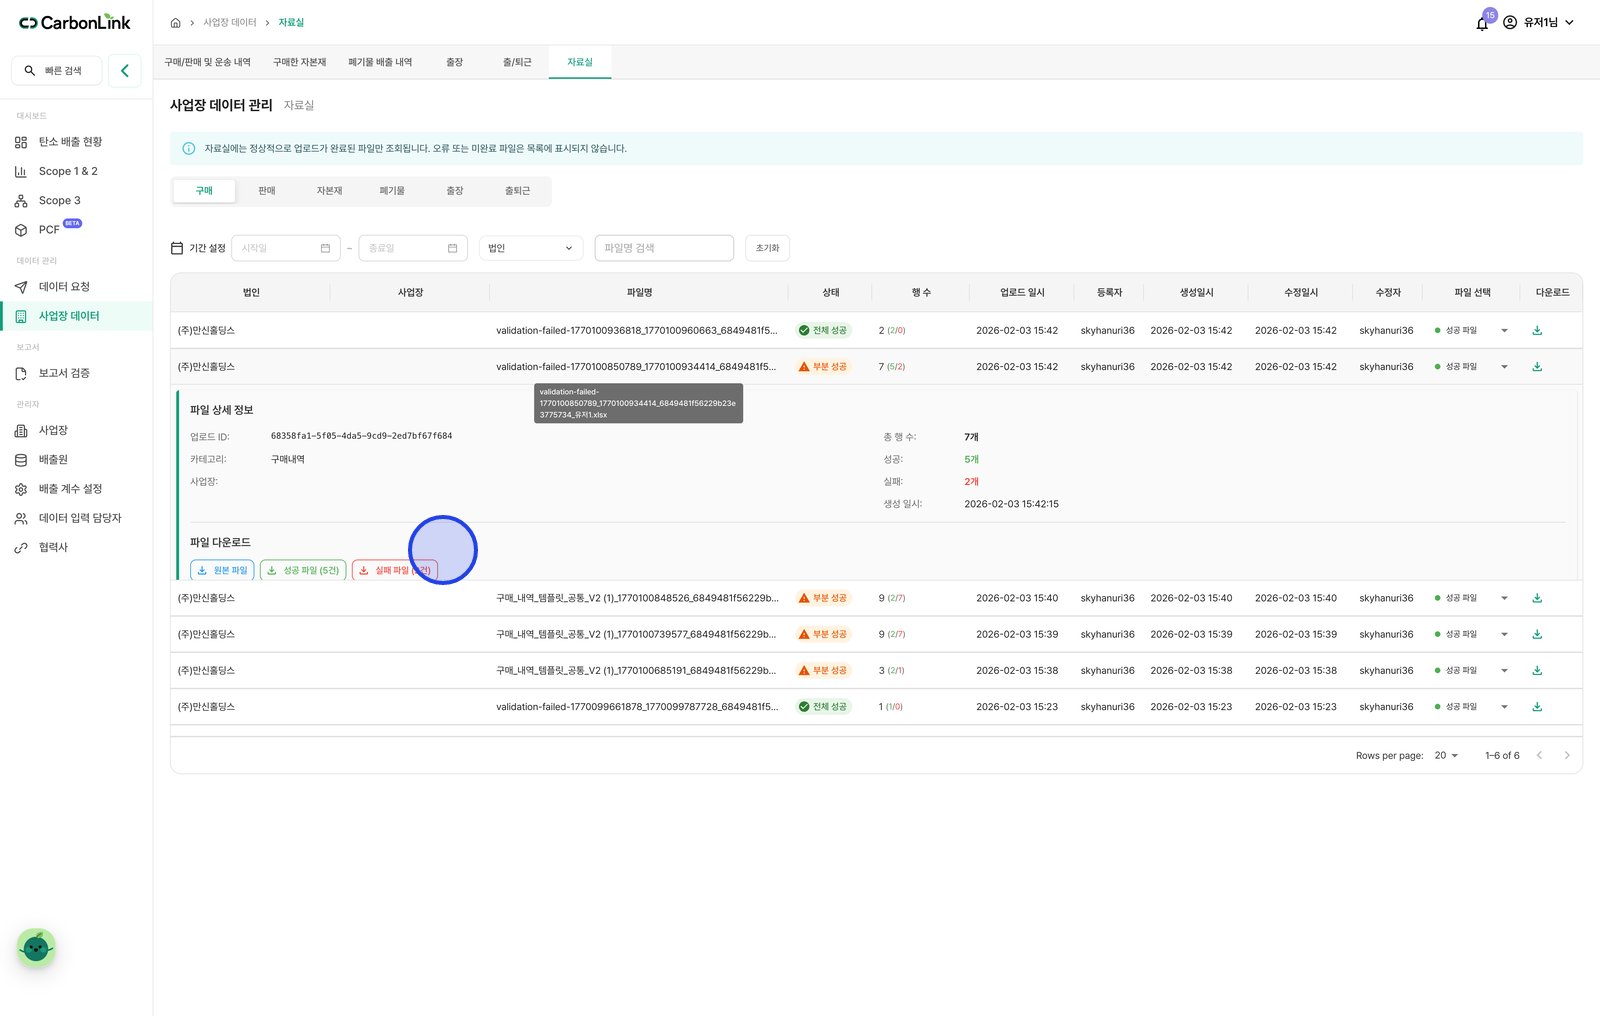The height and width of the screenshot is (1016, 1600).
Task: Open the notifications bell icon
Action: click(1482, 23)
